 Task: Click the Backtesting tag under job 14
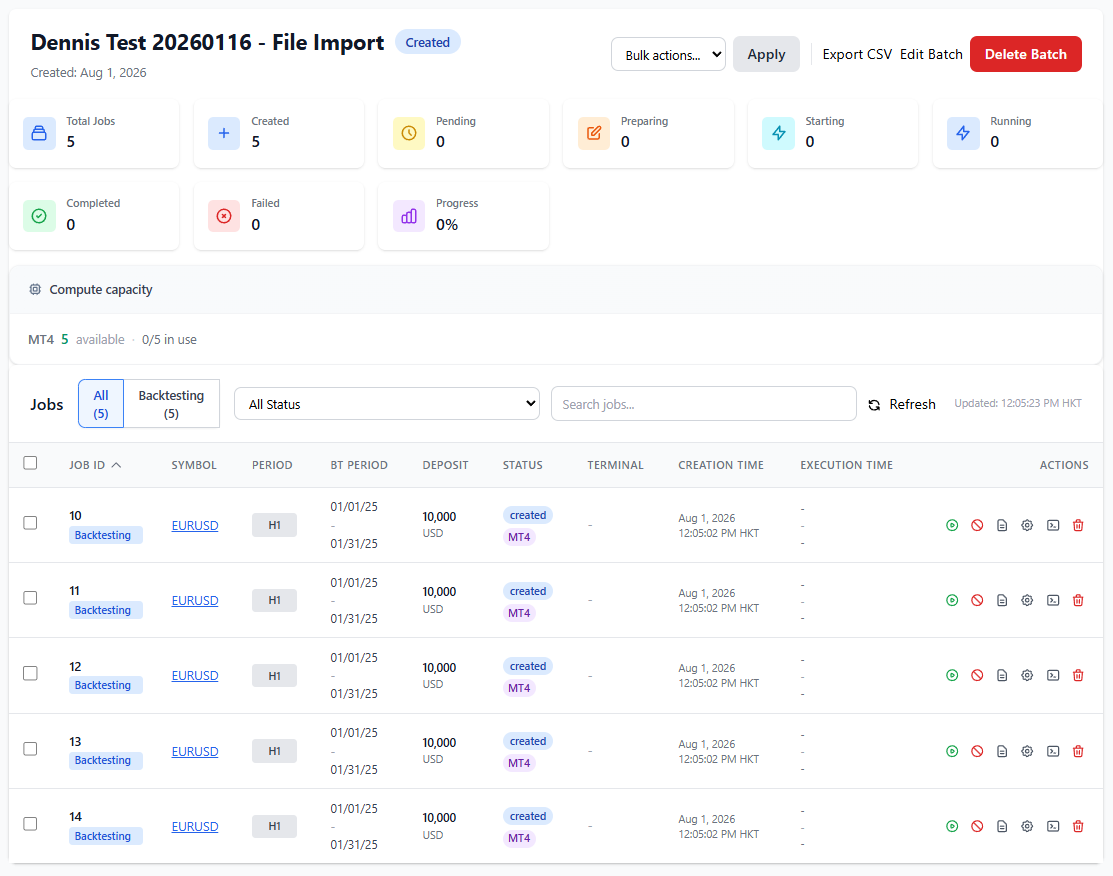coord(105,836)
